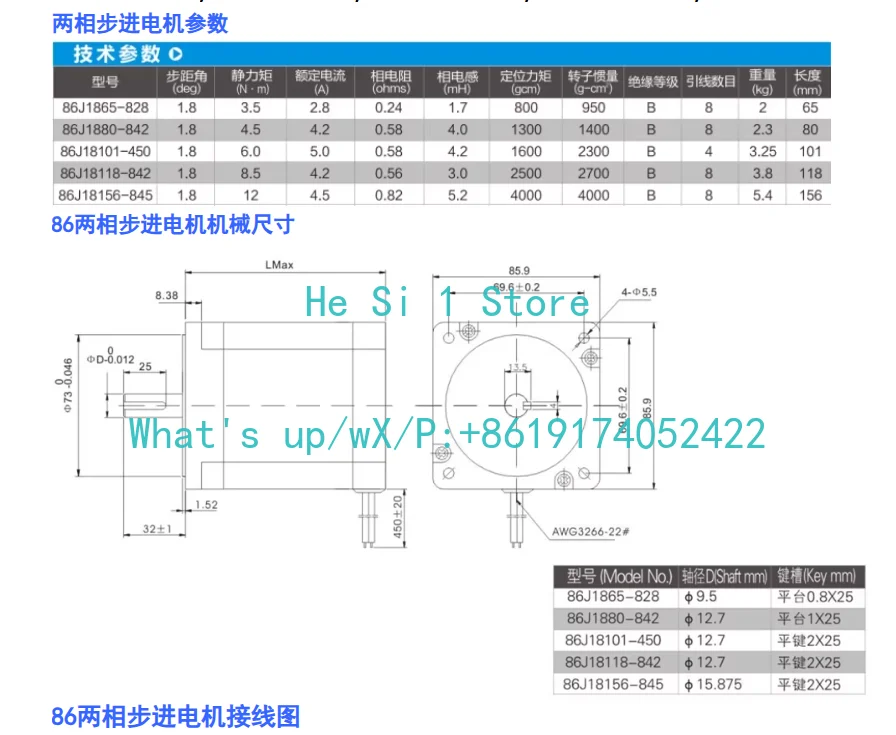Click the 1.52 dimension label
This screenshot has height=735, width=896.
point(206,505)
